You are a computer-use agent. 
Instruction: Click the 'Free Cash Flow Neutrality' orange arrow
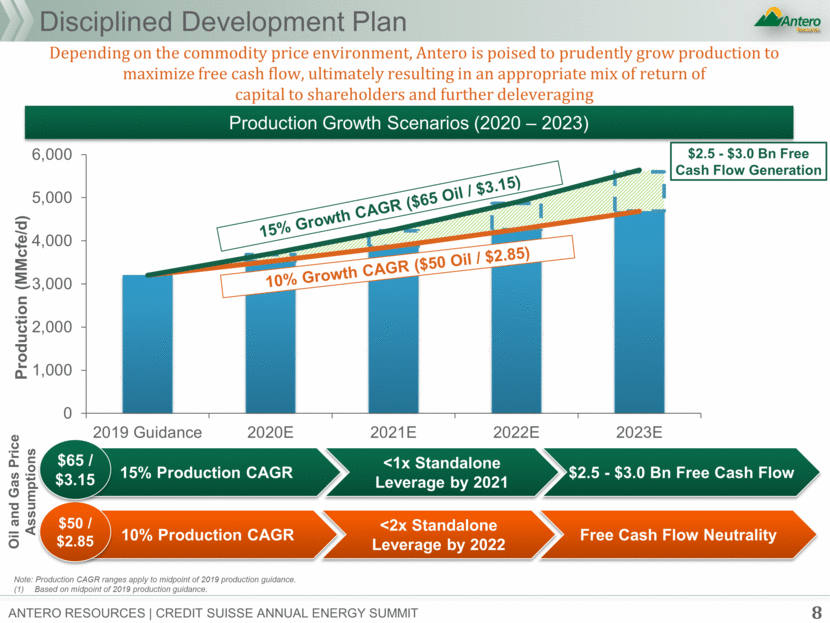[679, 535]
